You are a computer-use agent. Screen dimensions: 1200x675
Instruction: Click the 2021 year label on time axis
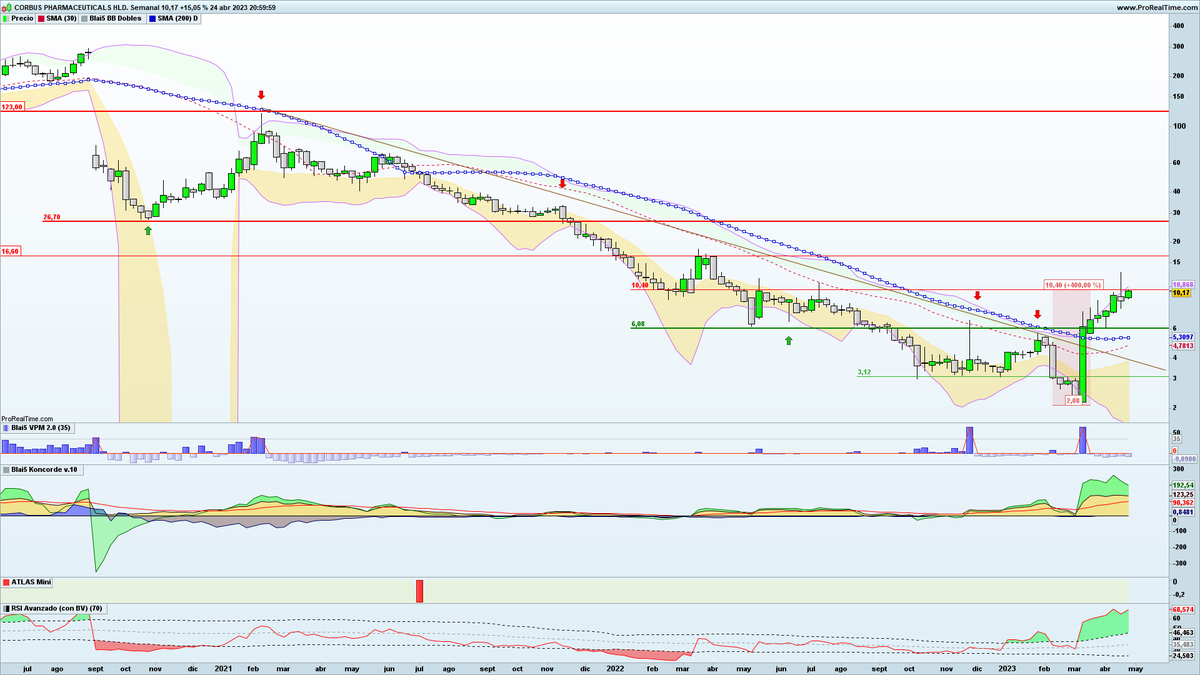click(223, 667)
